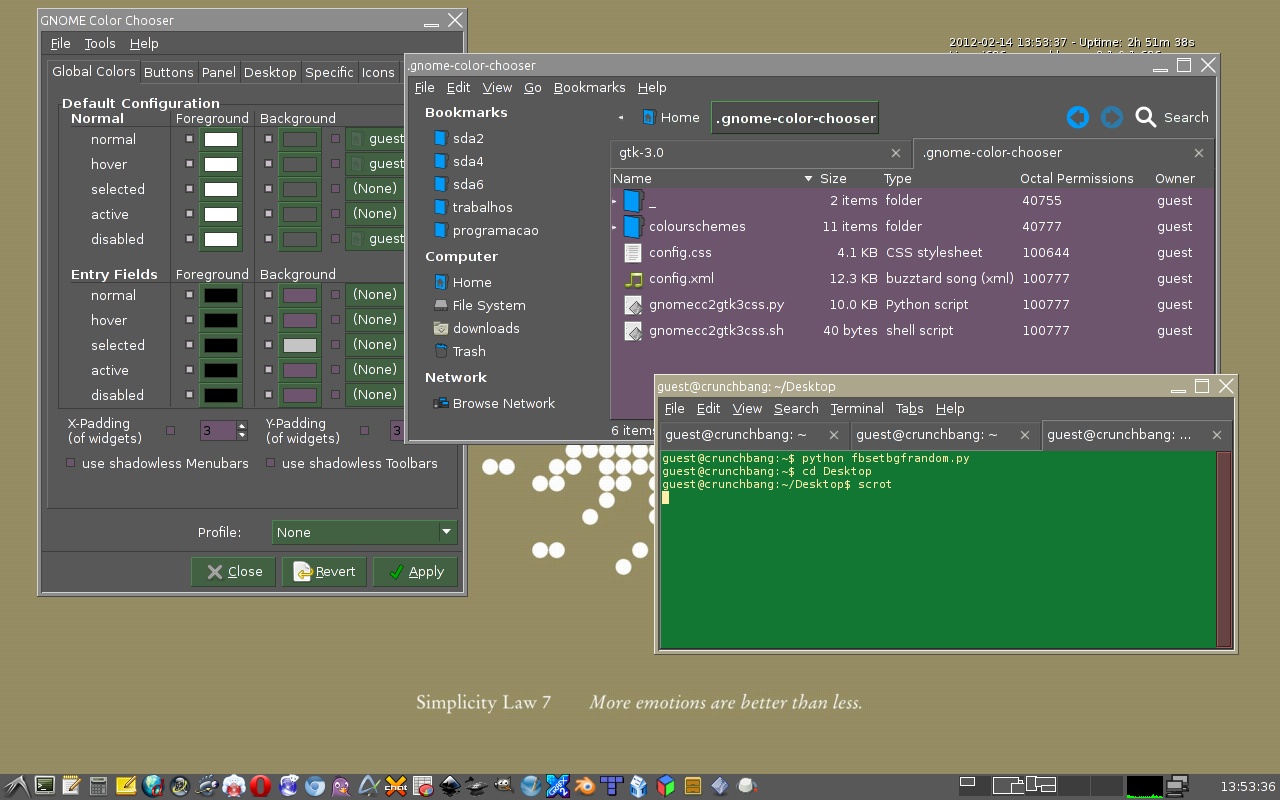Launch the terminal from the taskbar
Screen dimensions: 1280x800
(x=44, y=786)
